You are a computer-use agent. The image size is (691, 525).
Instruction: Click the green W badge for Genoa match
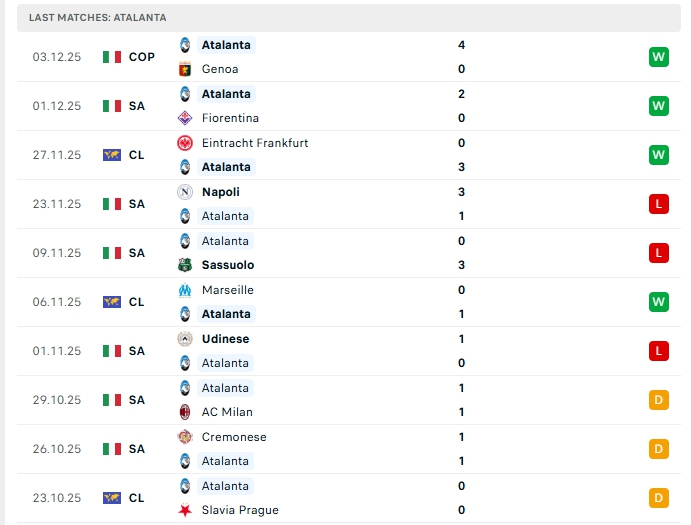[658, 57]
